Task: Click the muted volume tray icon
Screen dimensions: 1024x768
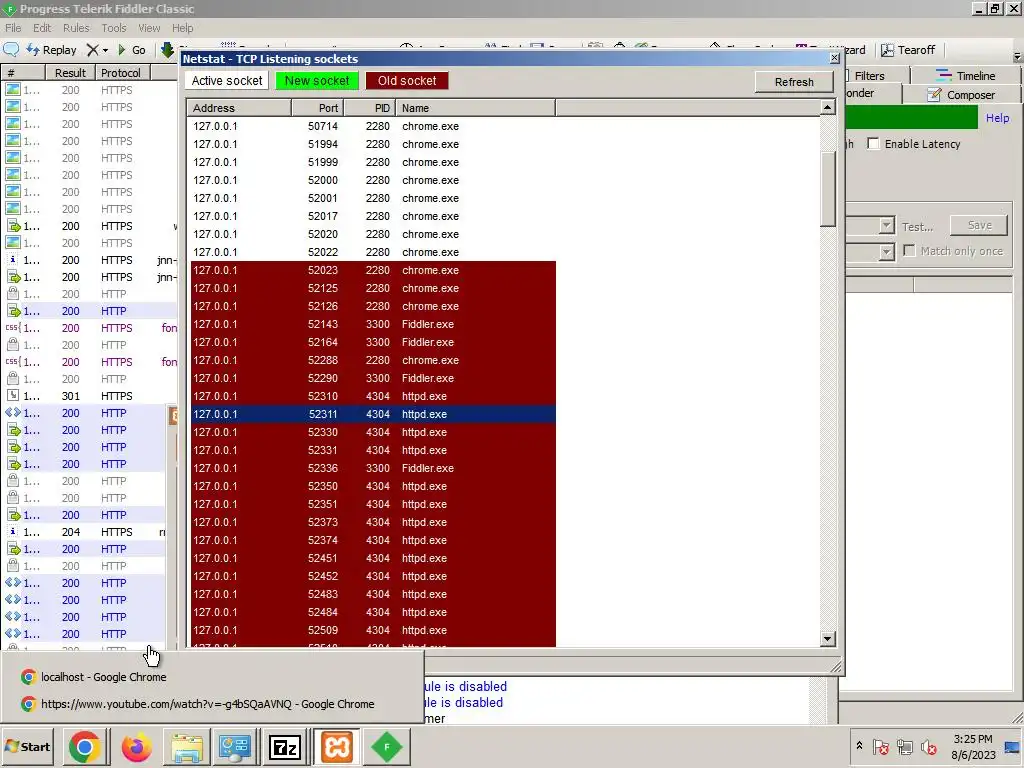Action: click(929, 747)
